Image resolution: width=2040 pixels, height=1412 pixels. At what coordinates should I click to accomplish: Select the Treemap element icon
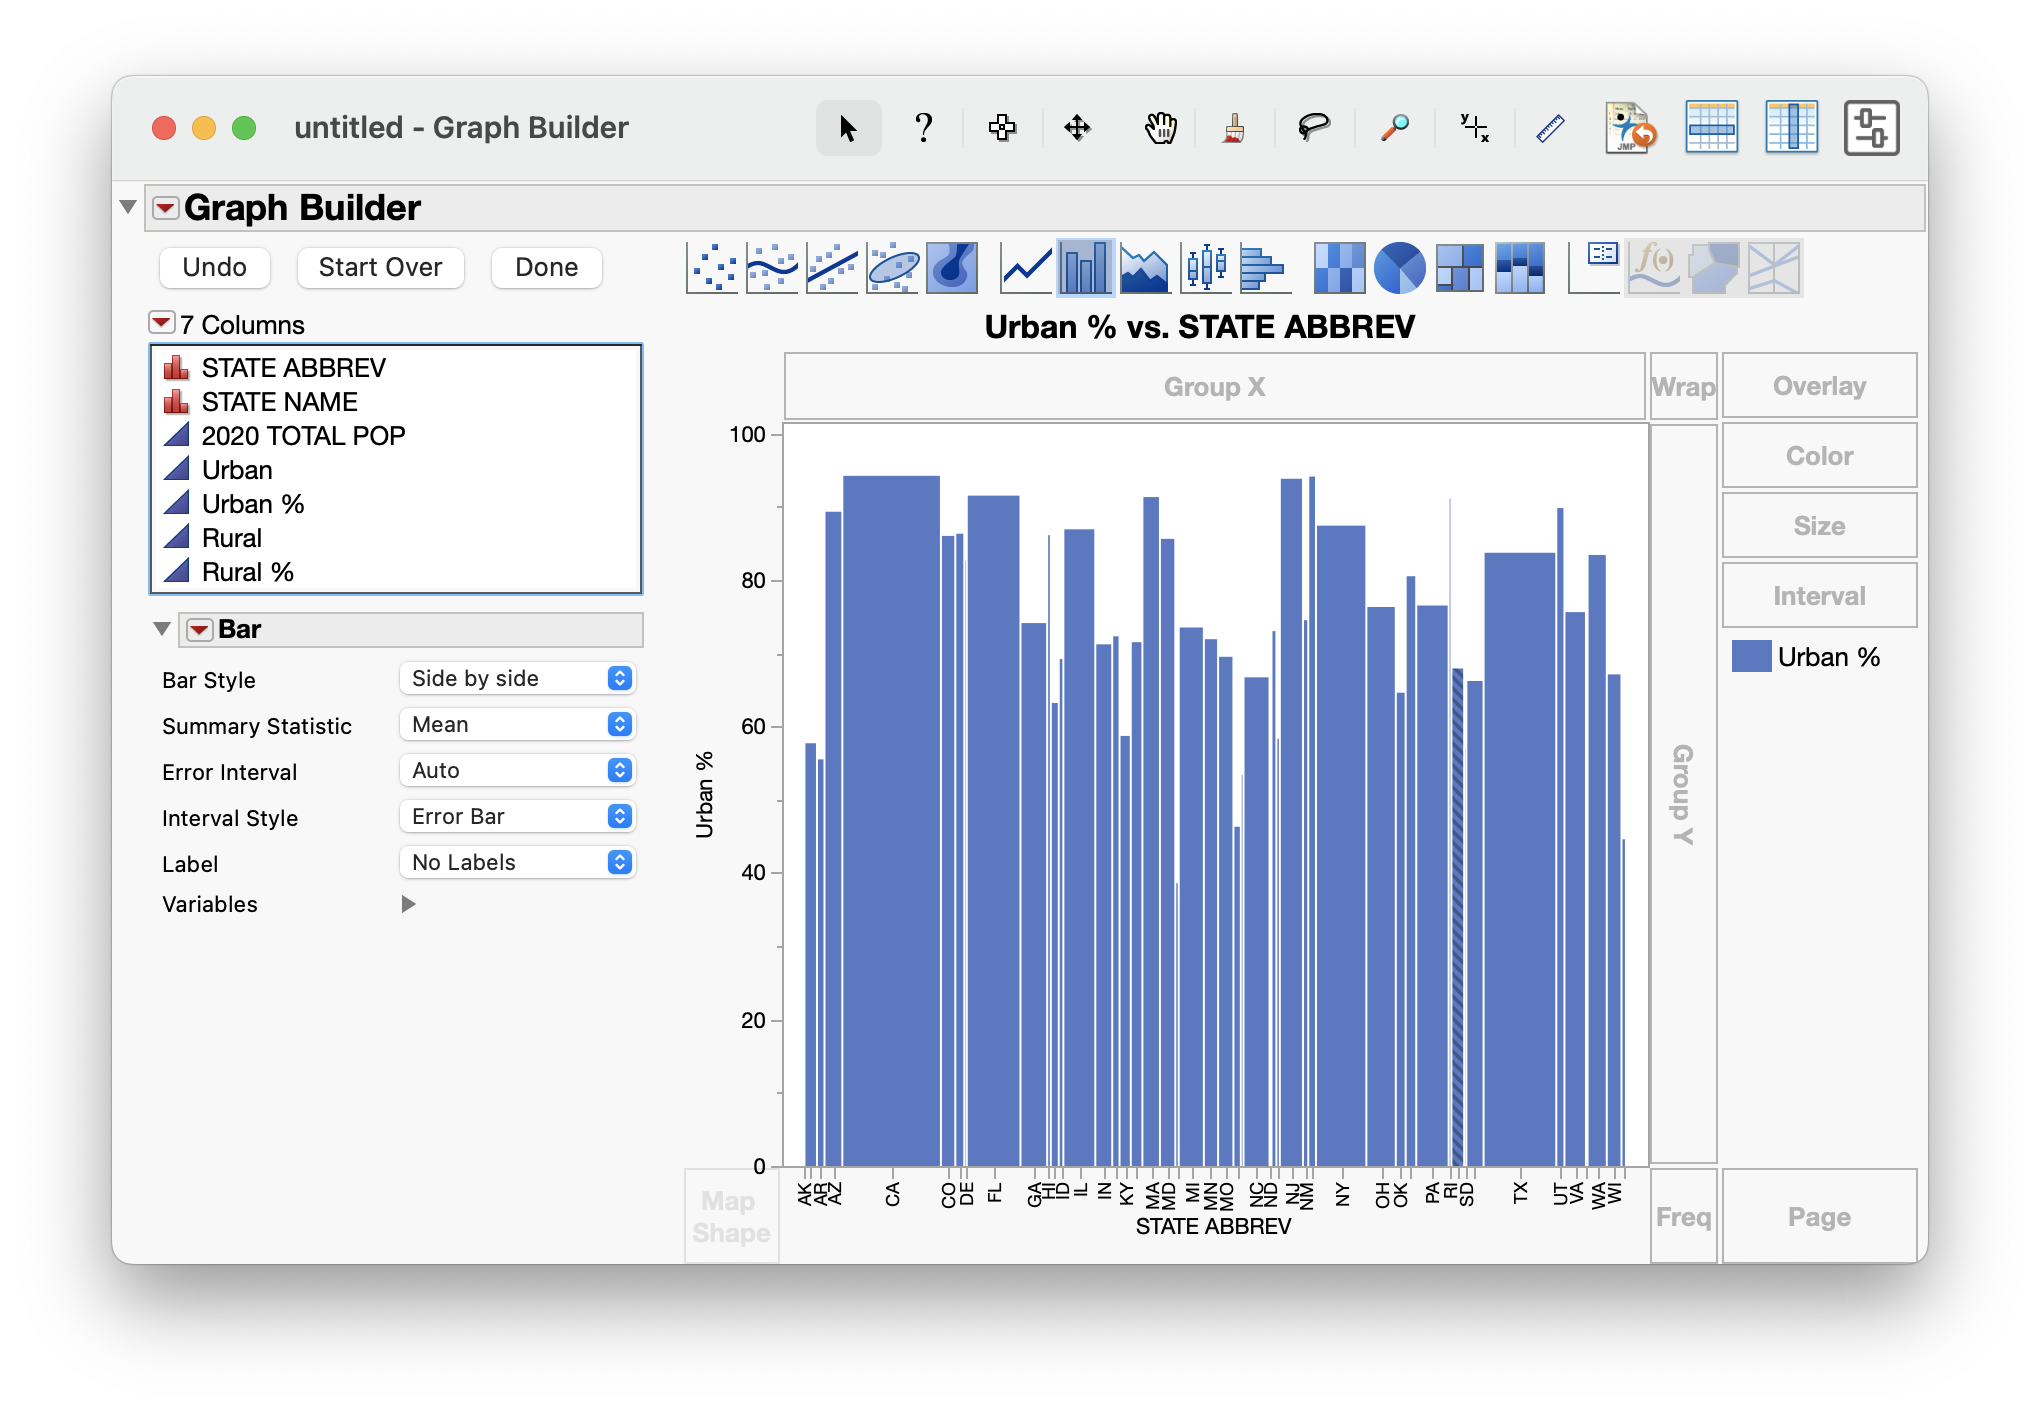(1459, 268)
